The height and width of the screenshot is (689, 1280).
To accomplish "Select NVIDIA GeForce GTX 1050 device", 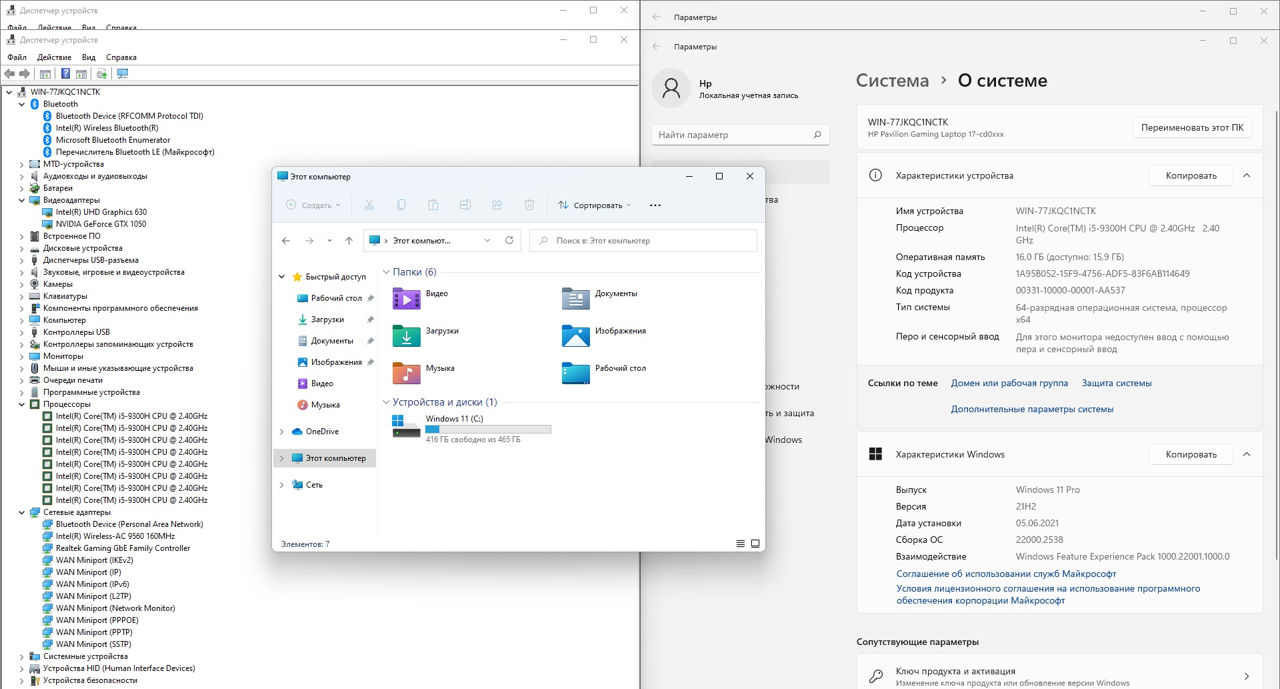I will (x=101, y=224).
